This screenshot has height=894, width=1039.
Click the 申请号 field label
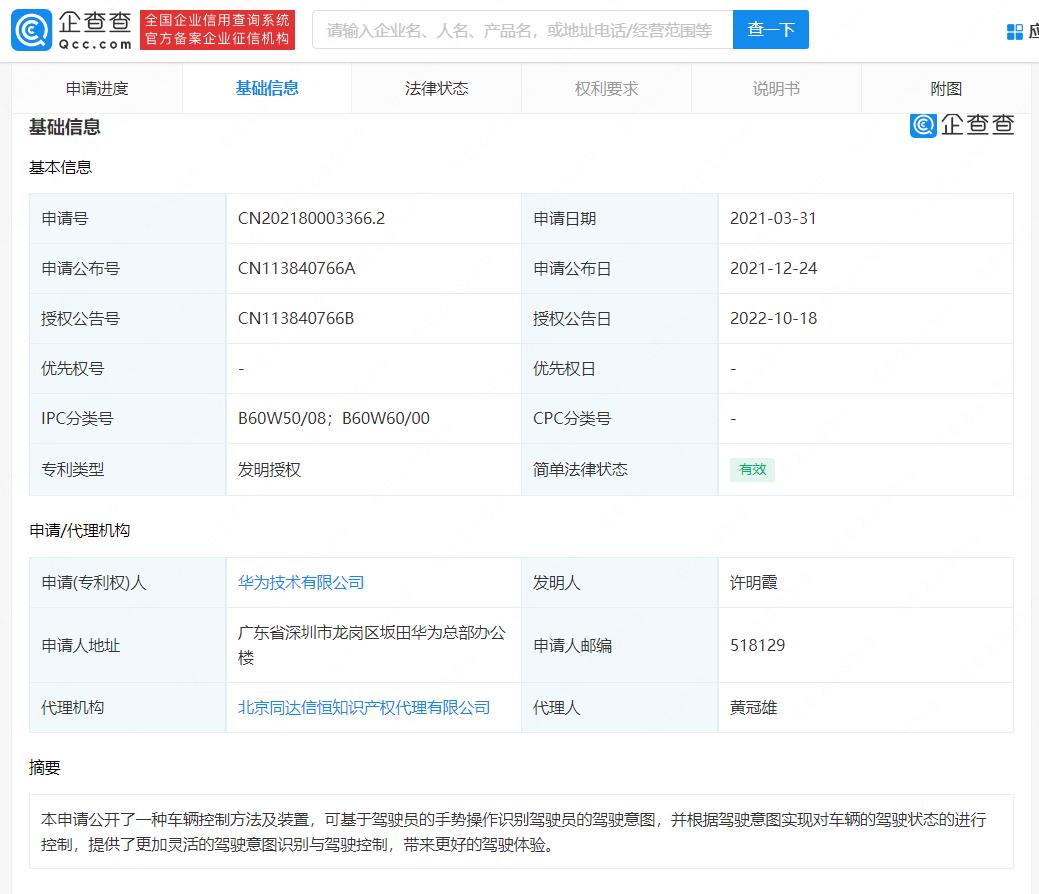(64, 218)
